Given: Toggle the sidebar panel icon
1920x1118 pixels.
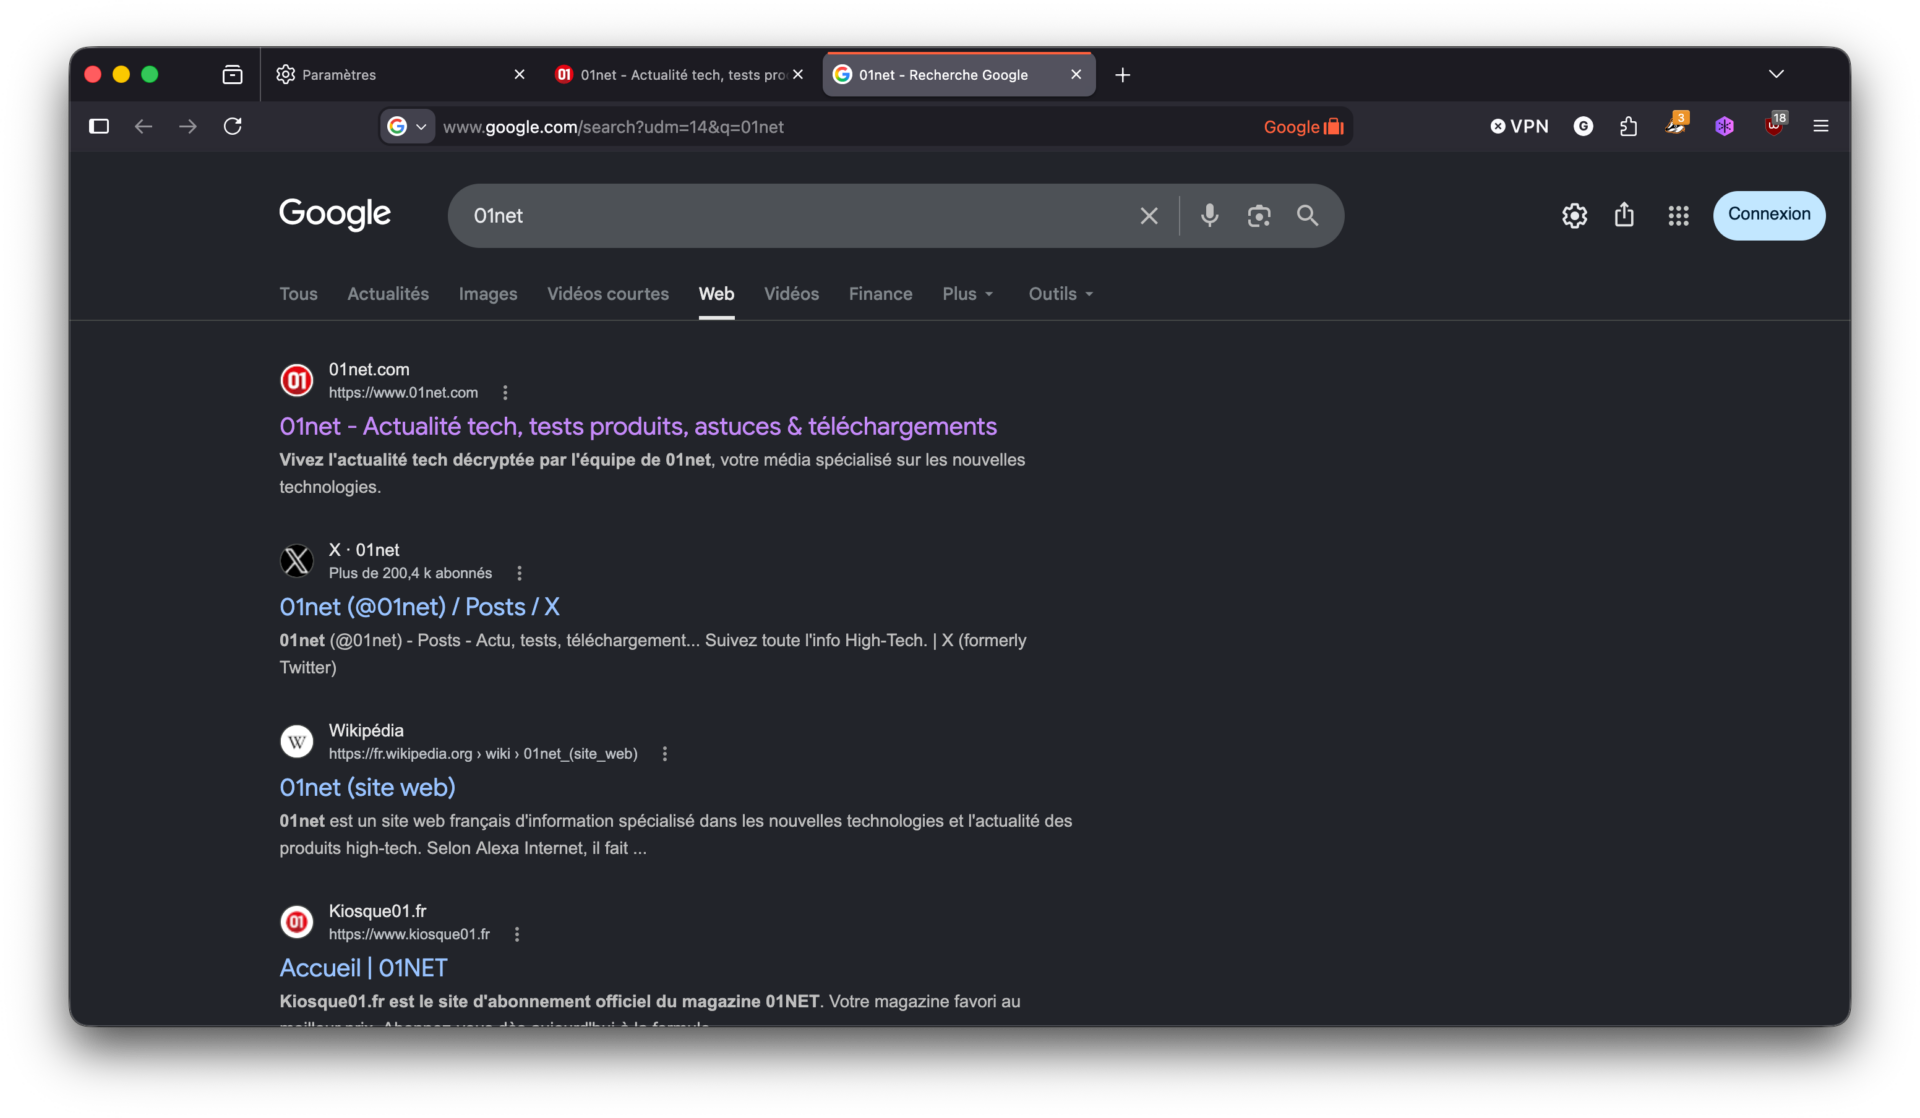Looking at the screenshot, I should tap(99, 126).
